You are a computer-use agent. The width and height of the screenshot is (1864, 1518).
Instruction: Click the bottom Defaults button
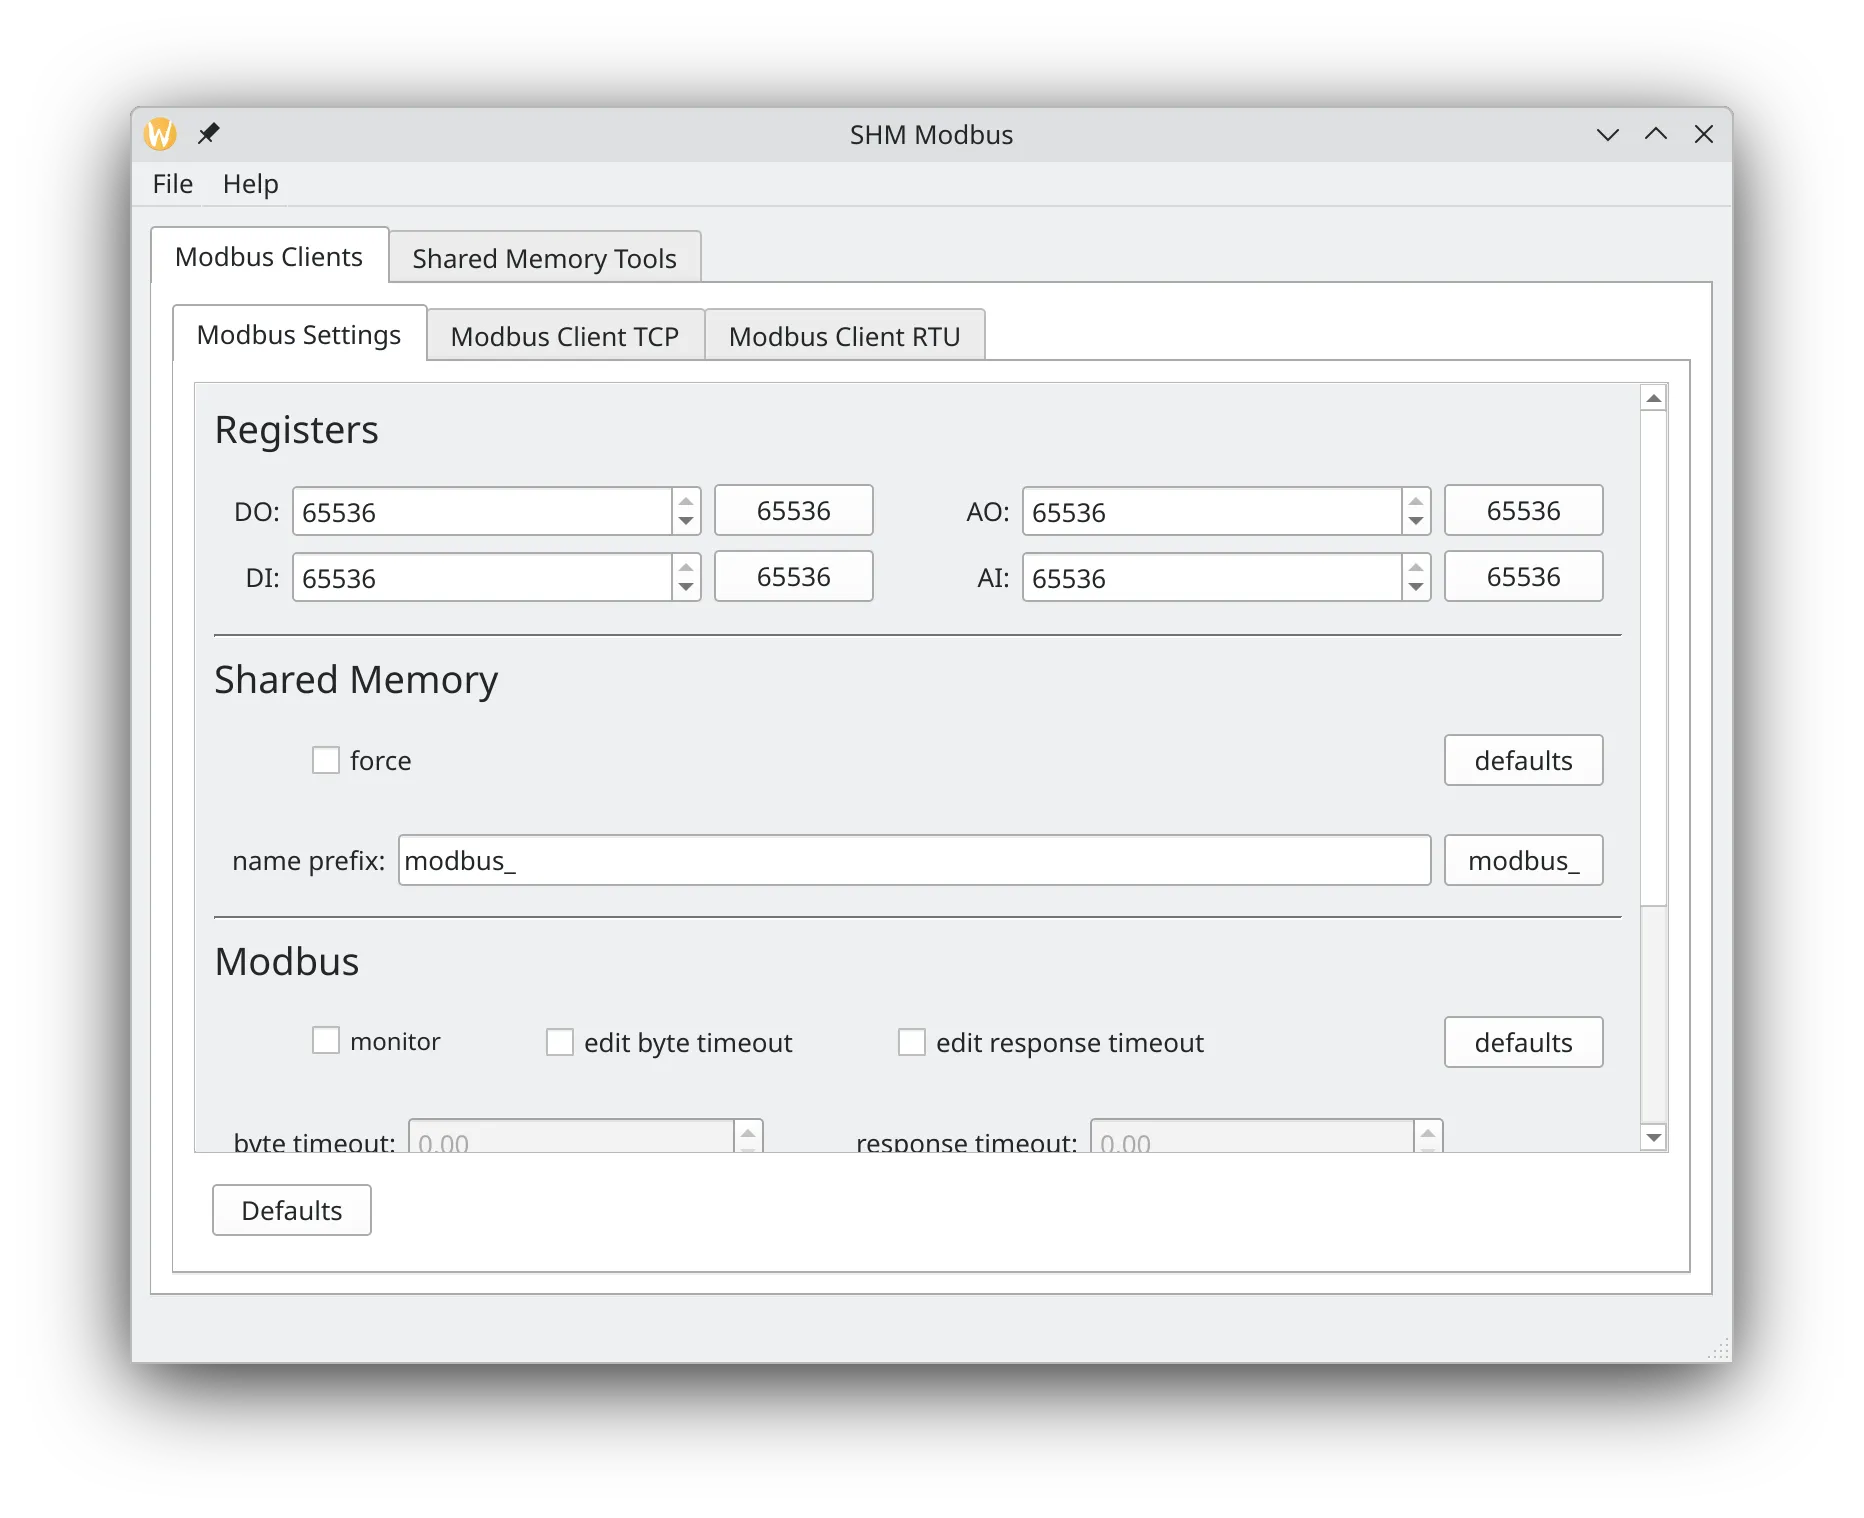(x=291, y=1210)
